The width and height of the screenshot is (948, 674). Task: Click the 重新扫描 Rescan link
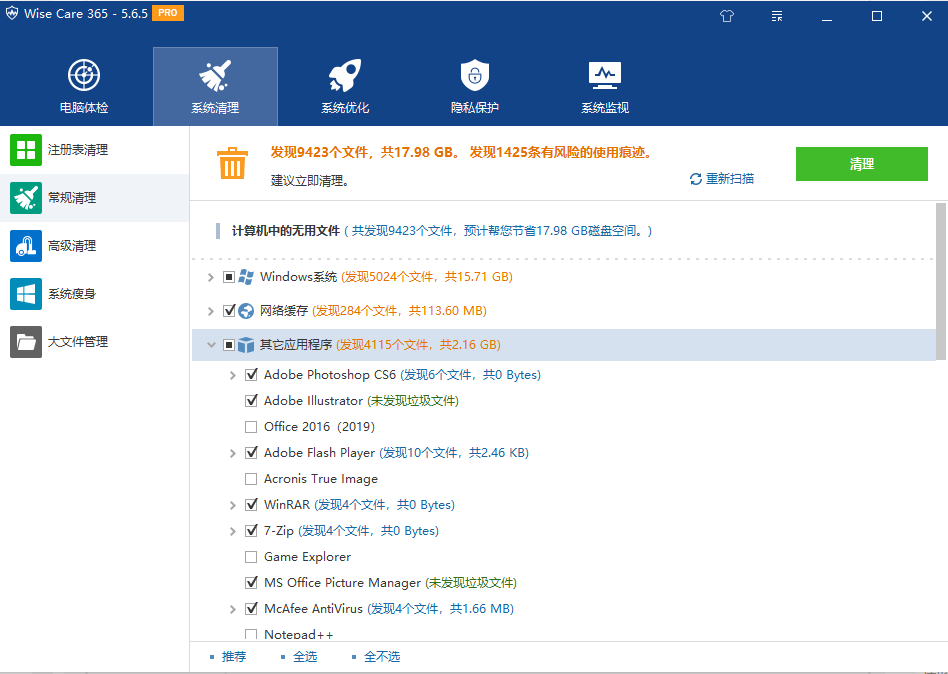click(x=724, y=178)
